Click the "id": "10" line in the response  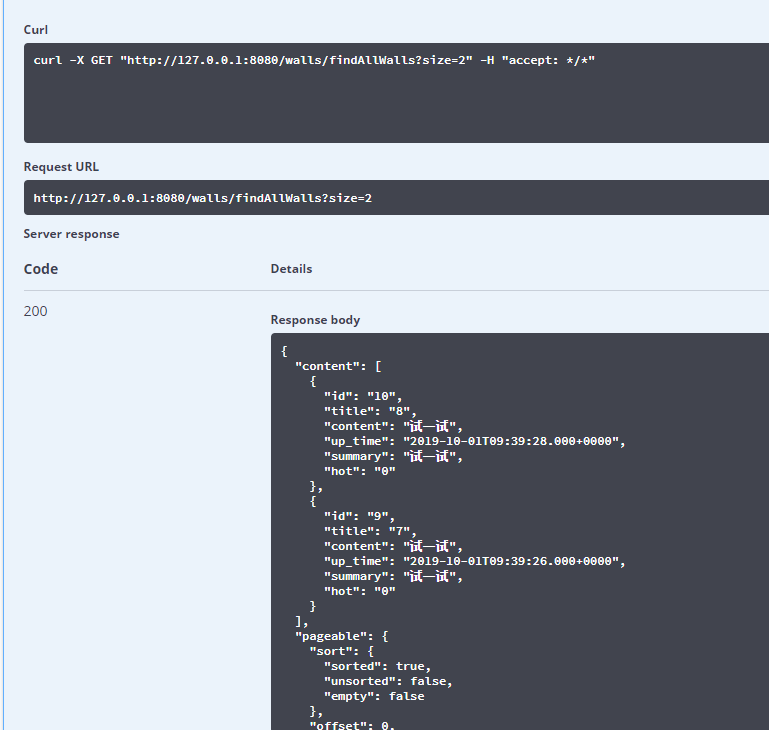point(362,396)
